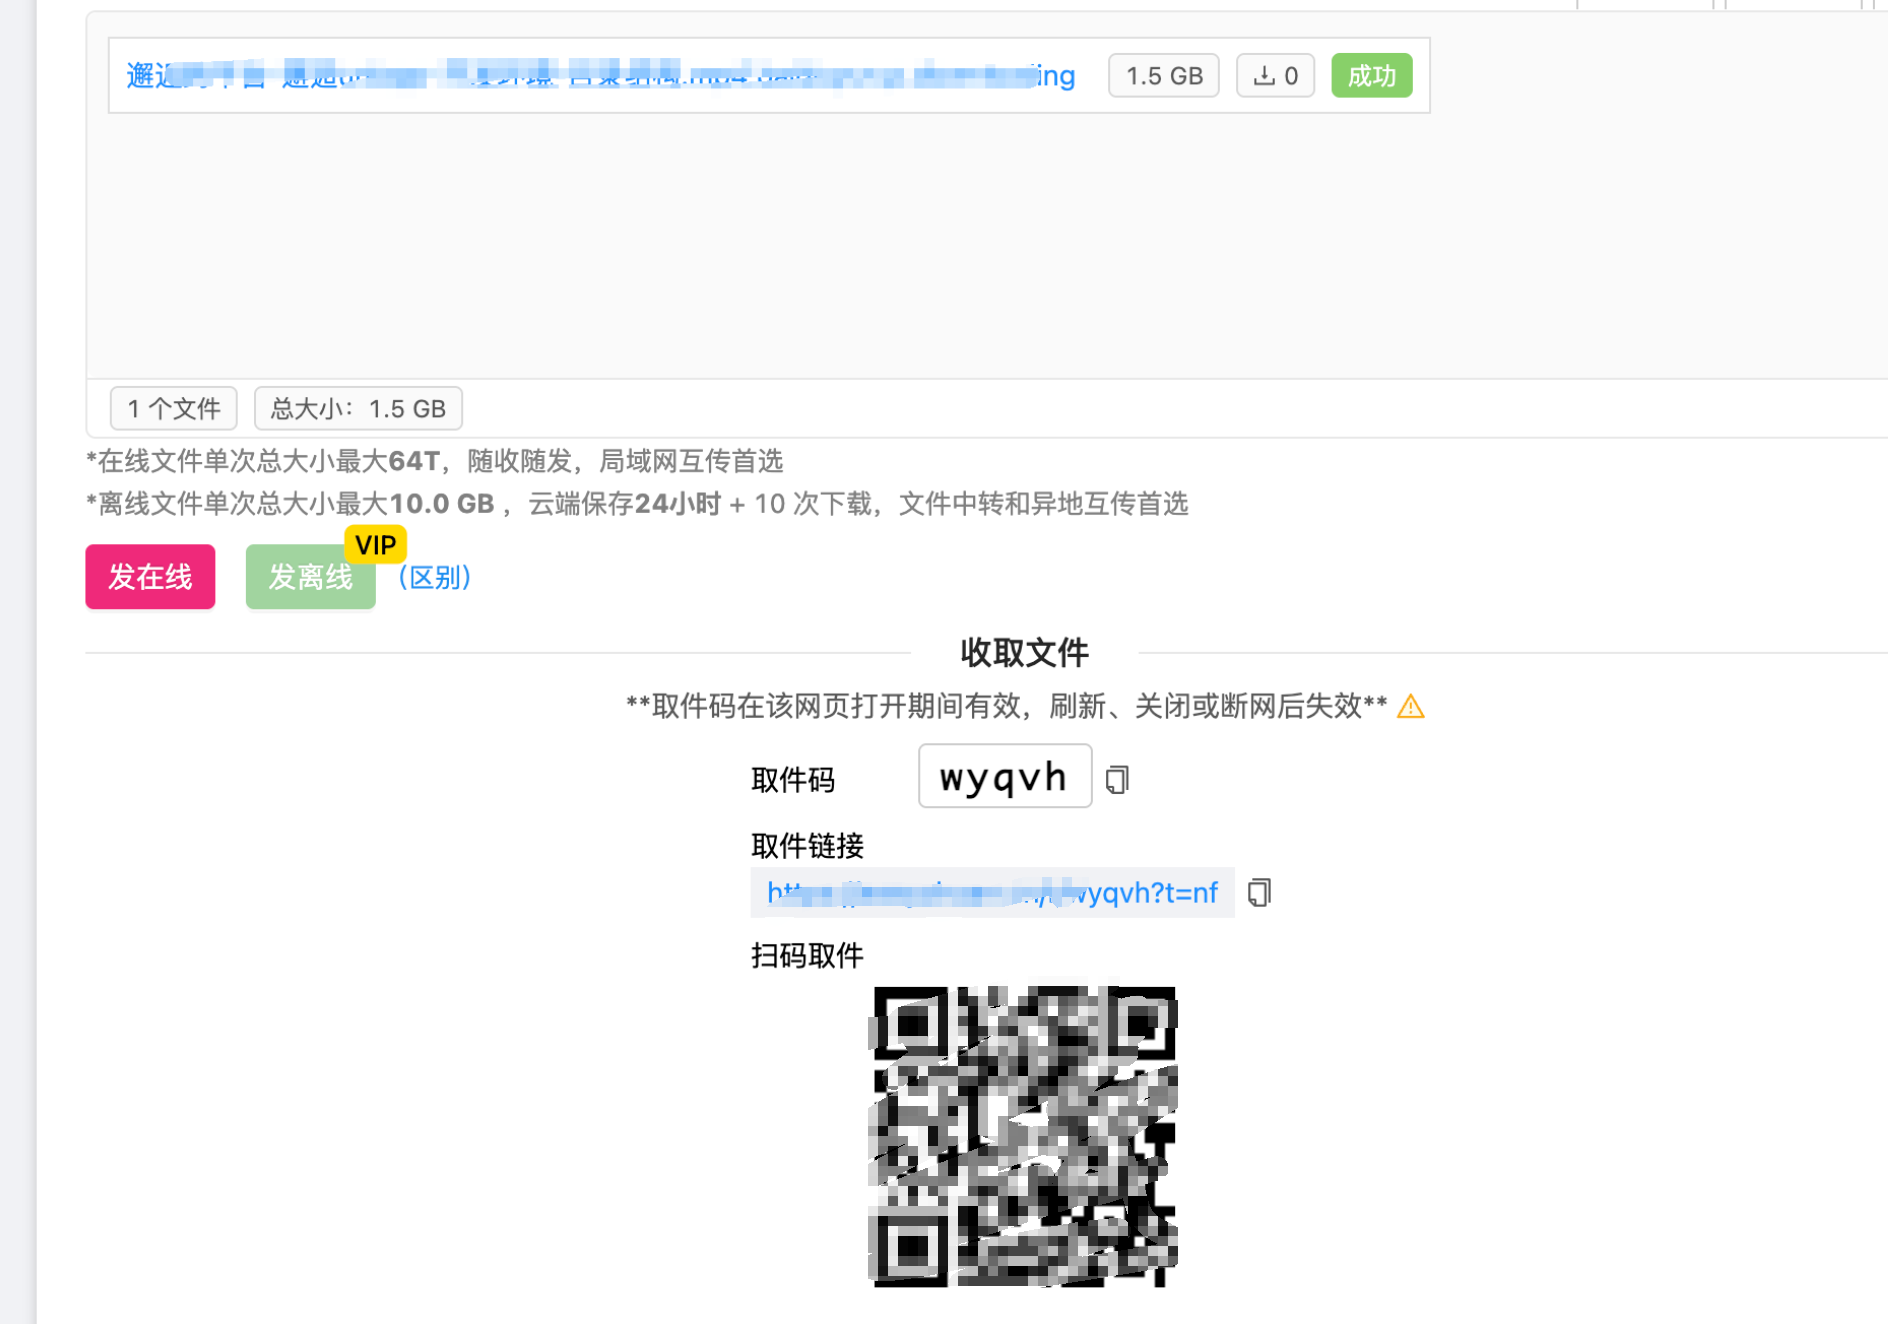The image size is (1888, 1324).
Task: Click the 1 个文件 count badge
Action: point(174,408)
